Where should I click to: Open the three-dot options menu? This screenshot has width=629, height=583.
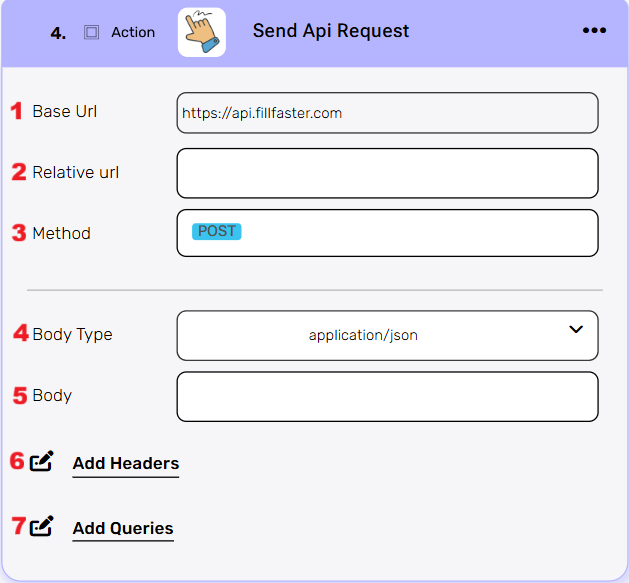(594, 31)
